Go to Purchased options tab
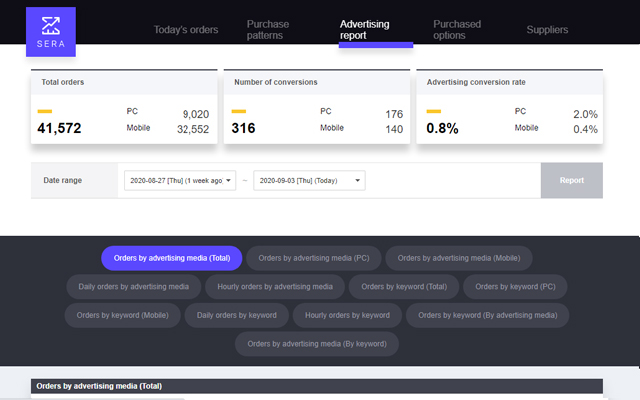This screenshot has width=640, height=400. [457, 29]
